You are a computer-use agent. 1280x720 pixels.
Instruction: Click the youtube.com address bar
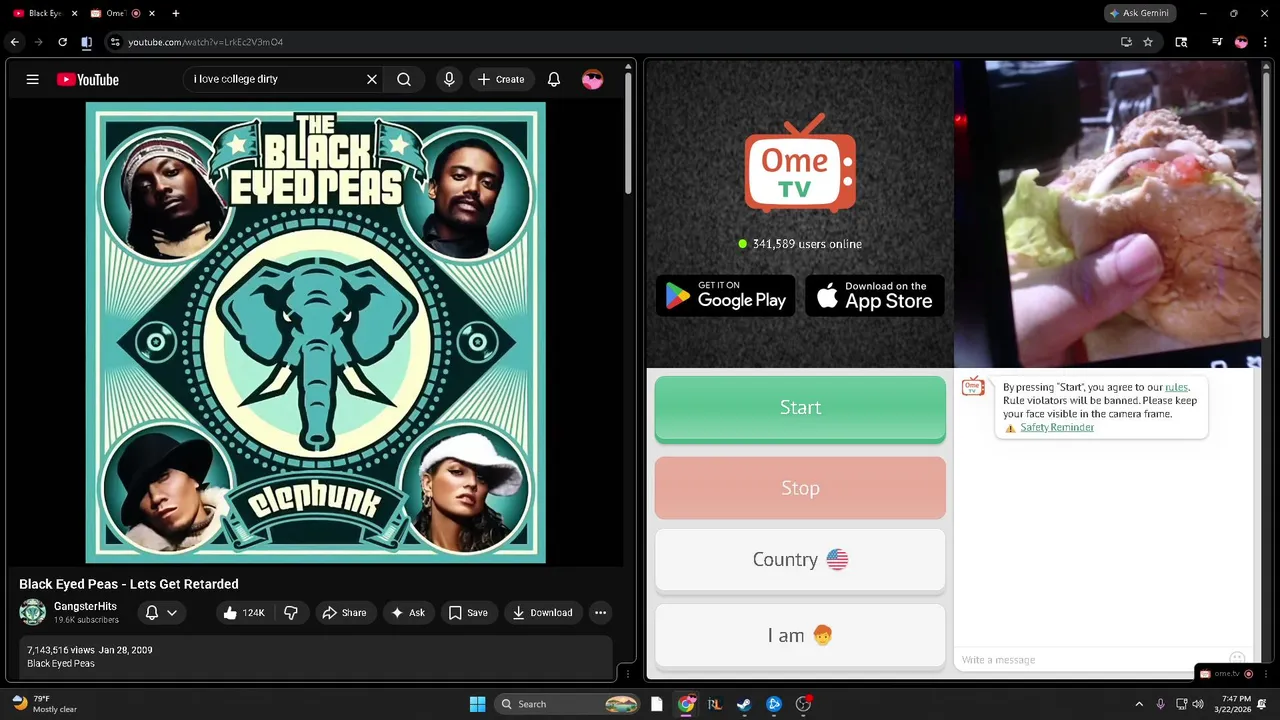[206, 42]
